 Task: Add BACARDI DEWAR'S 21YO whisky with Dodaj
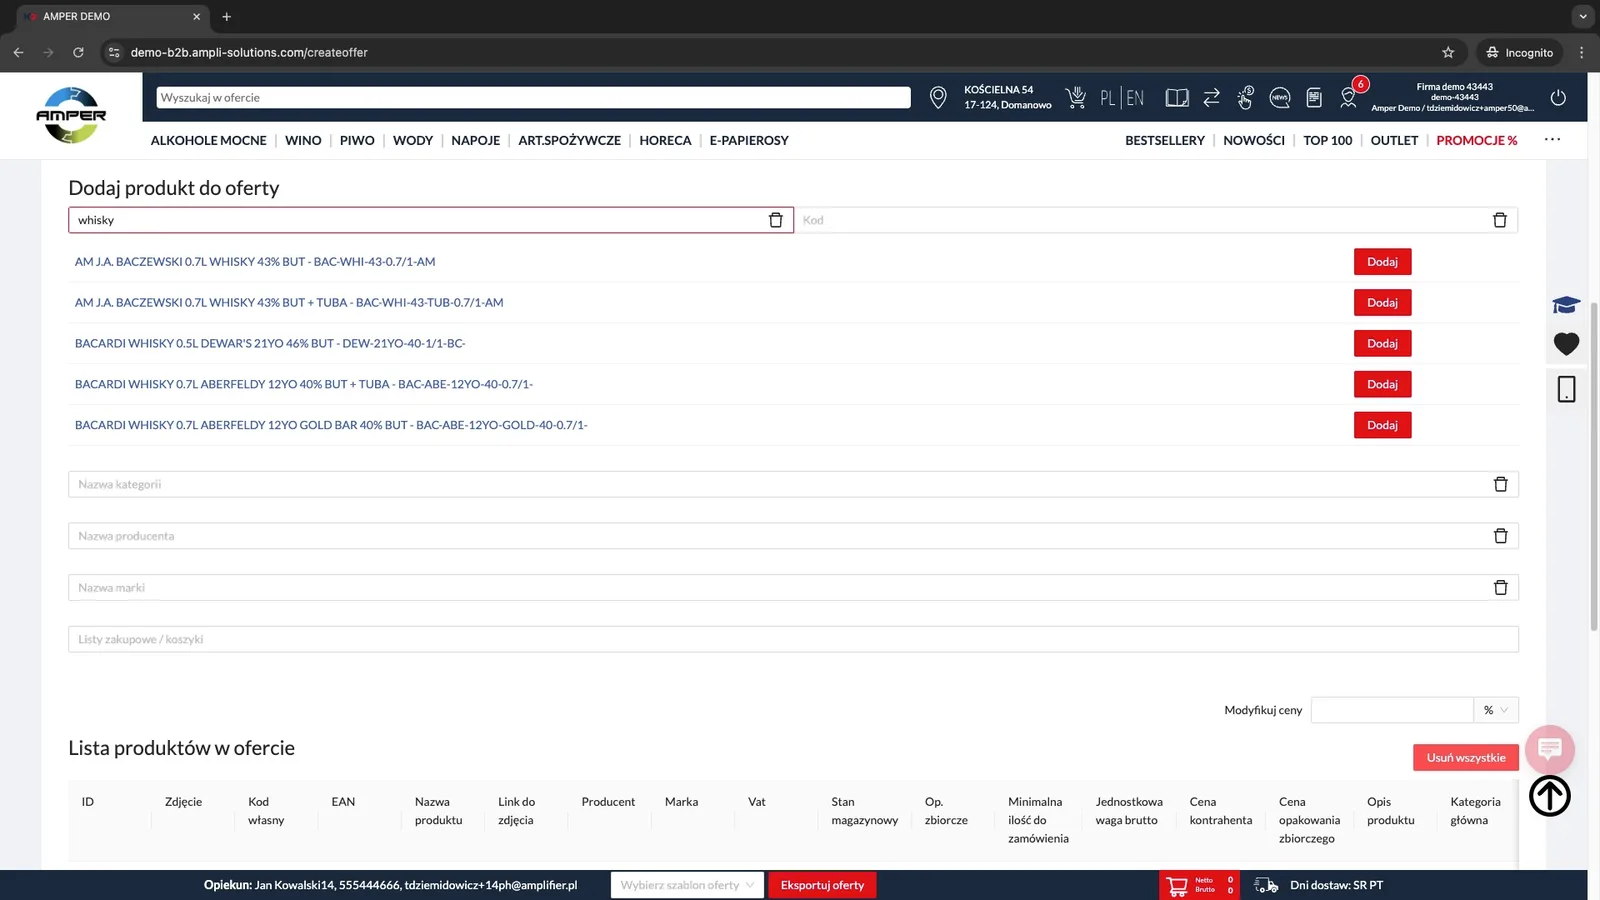click(x=1382, y=344)
